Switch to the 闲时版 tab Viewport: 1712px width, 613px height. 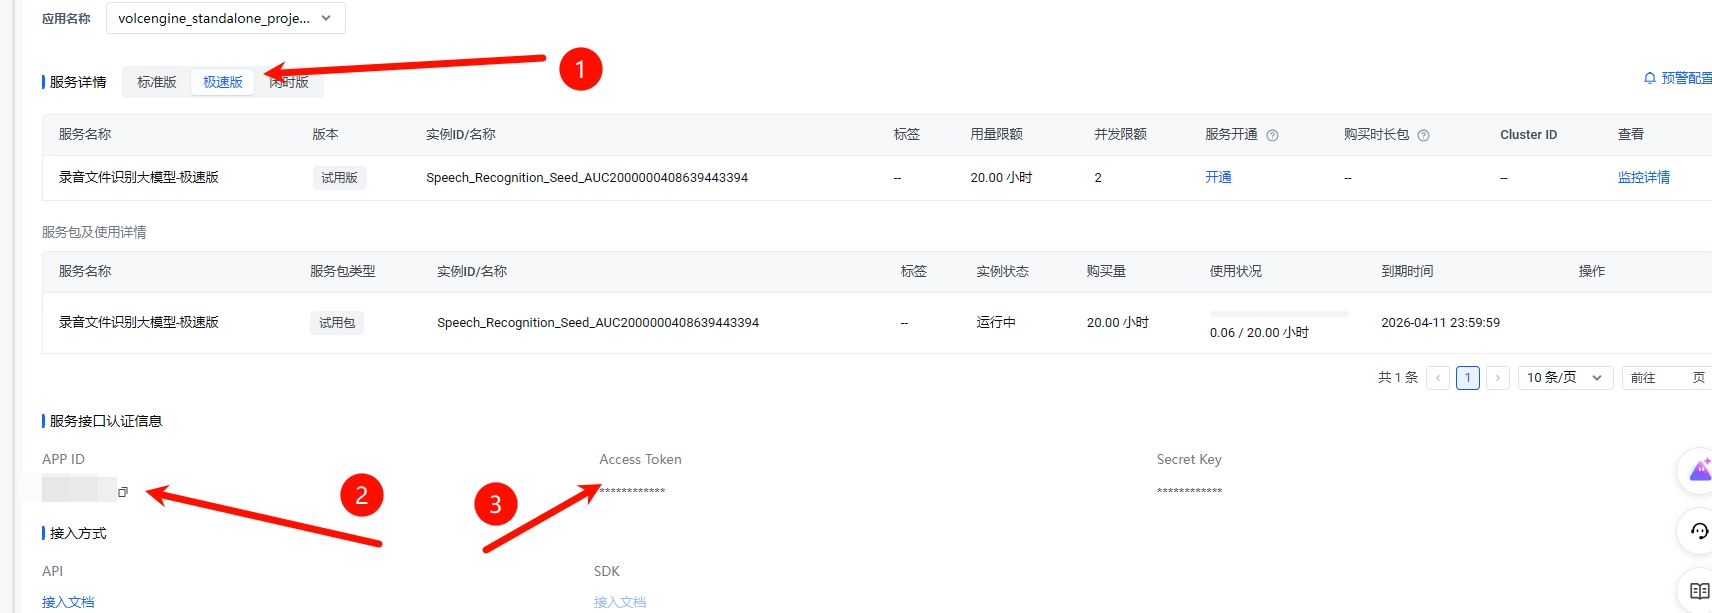pyautogui.click(x=290, y=82)
